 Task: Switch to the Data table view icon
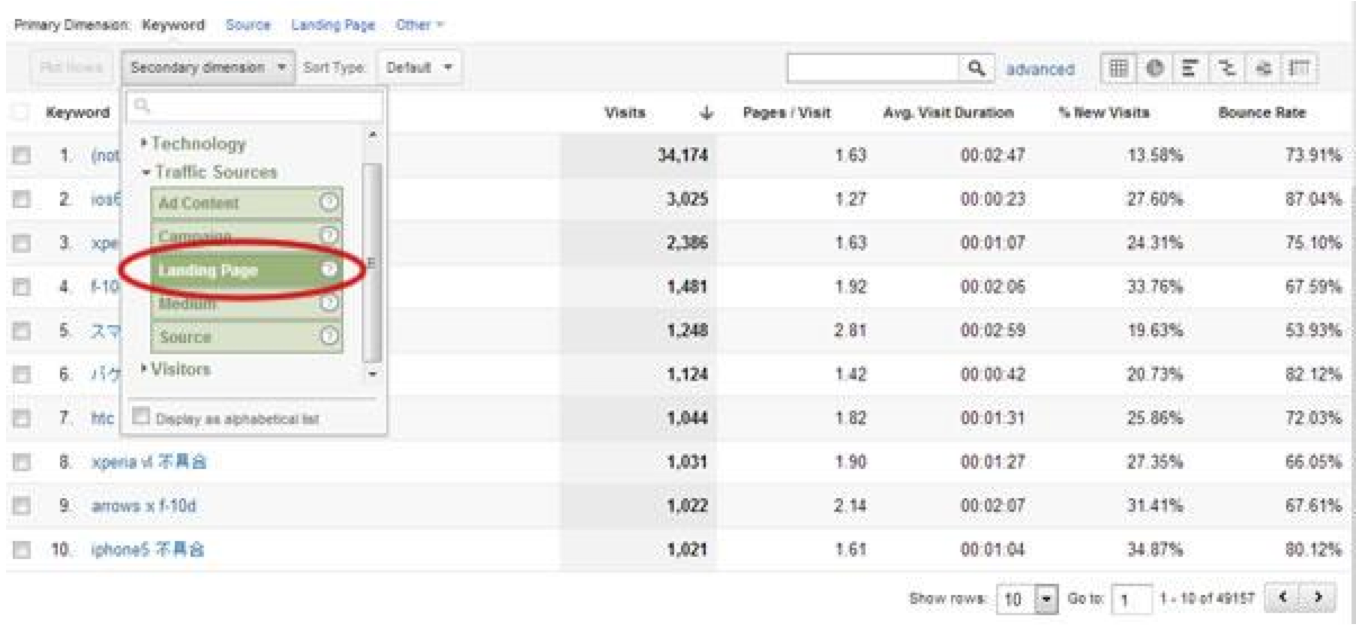(x=1120, y=68)
